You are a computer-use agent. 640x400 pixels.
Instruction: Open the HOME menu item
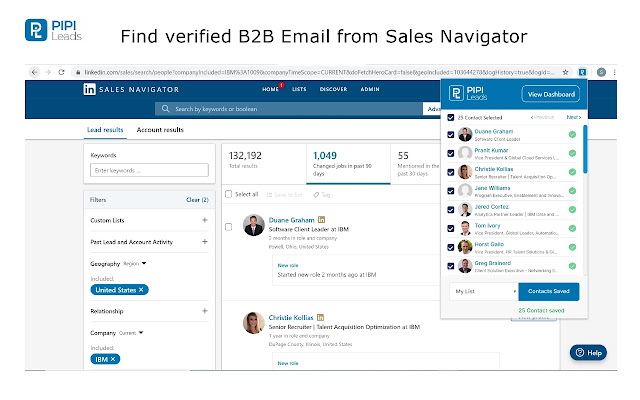point(270,89)
